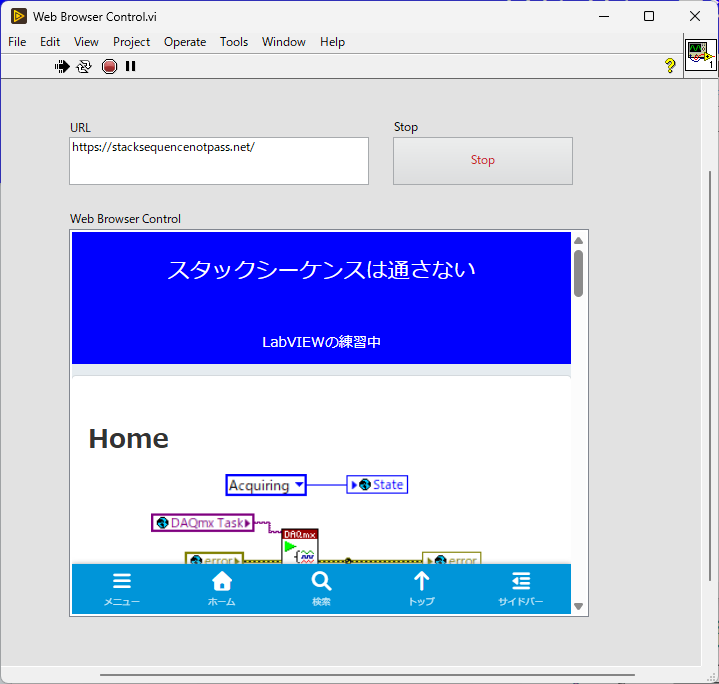The image size is (719, 684).
Task: Click the DAQmx Task global variable node
Action: tap(202, 523)
